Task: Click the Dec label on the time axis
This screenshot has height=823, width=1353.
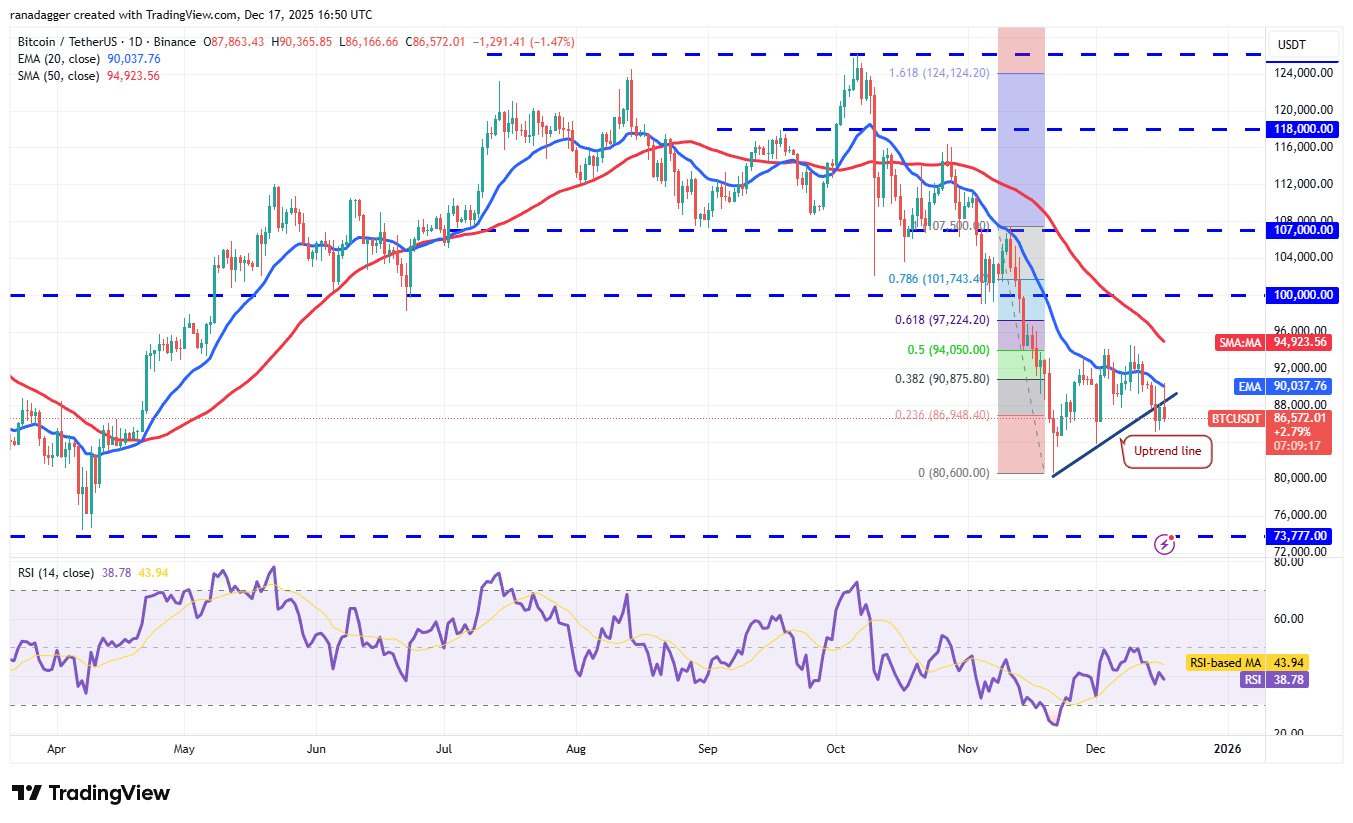Action: [1096, 748]
